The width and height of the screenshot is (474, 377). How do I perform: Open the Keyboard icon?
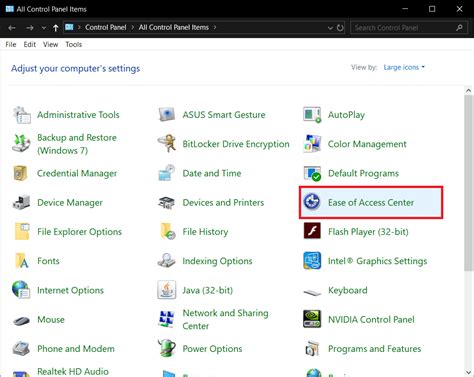(312, 292)
